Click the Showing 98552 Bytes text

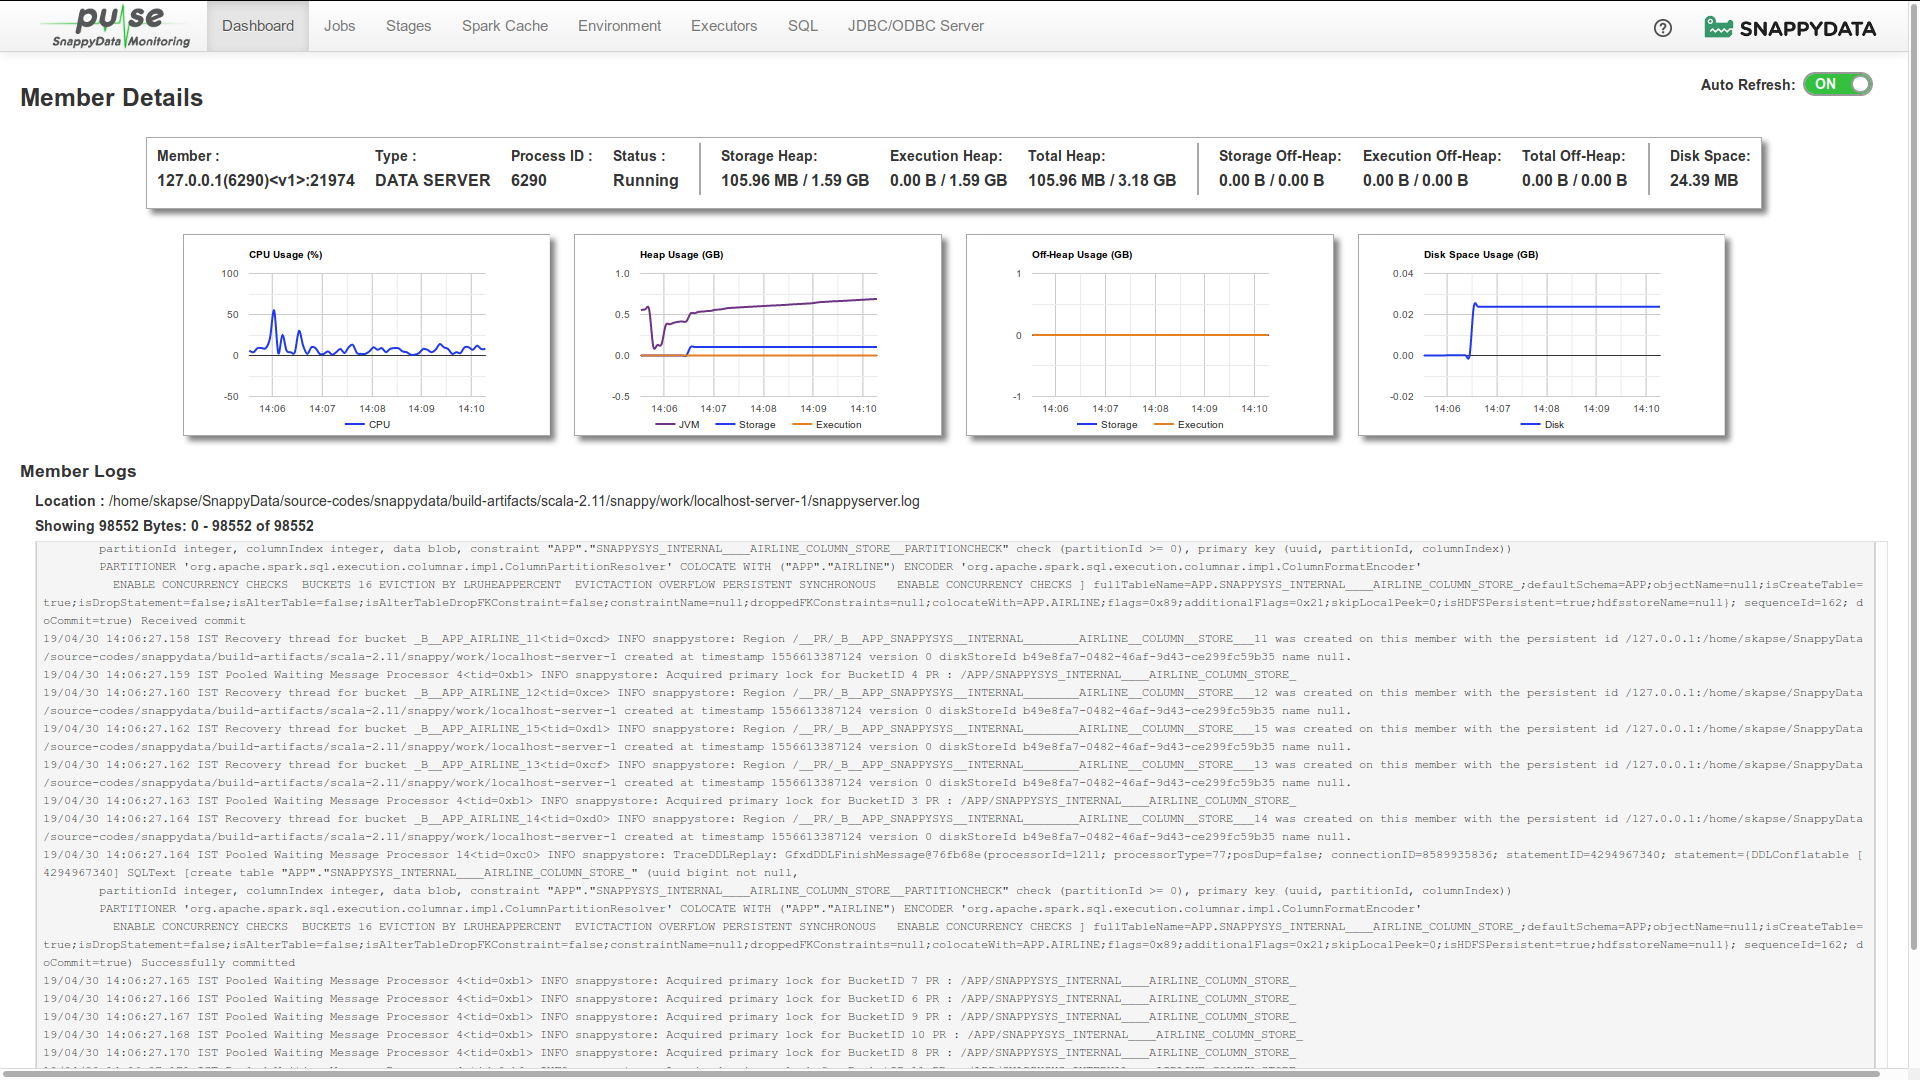175,526
